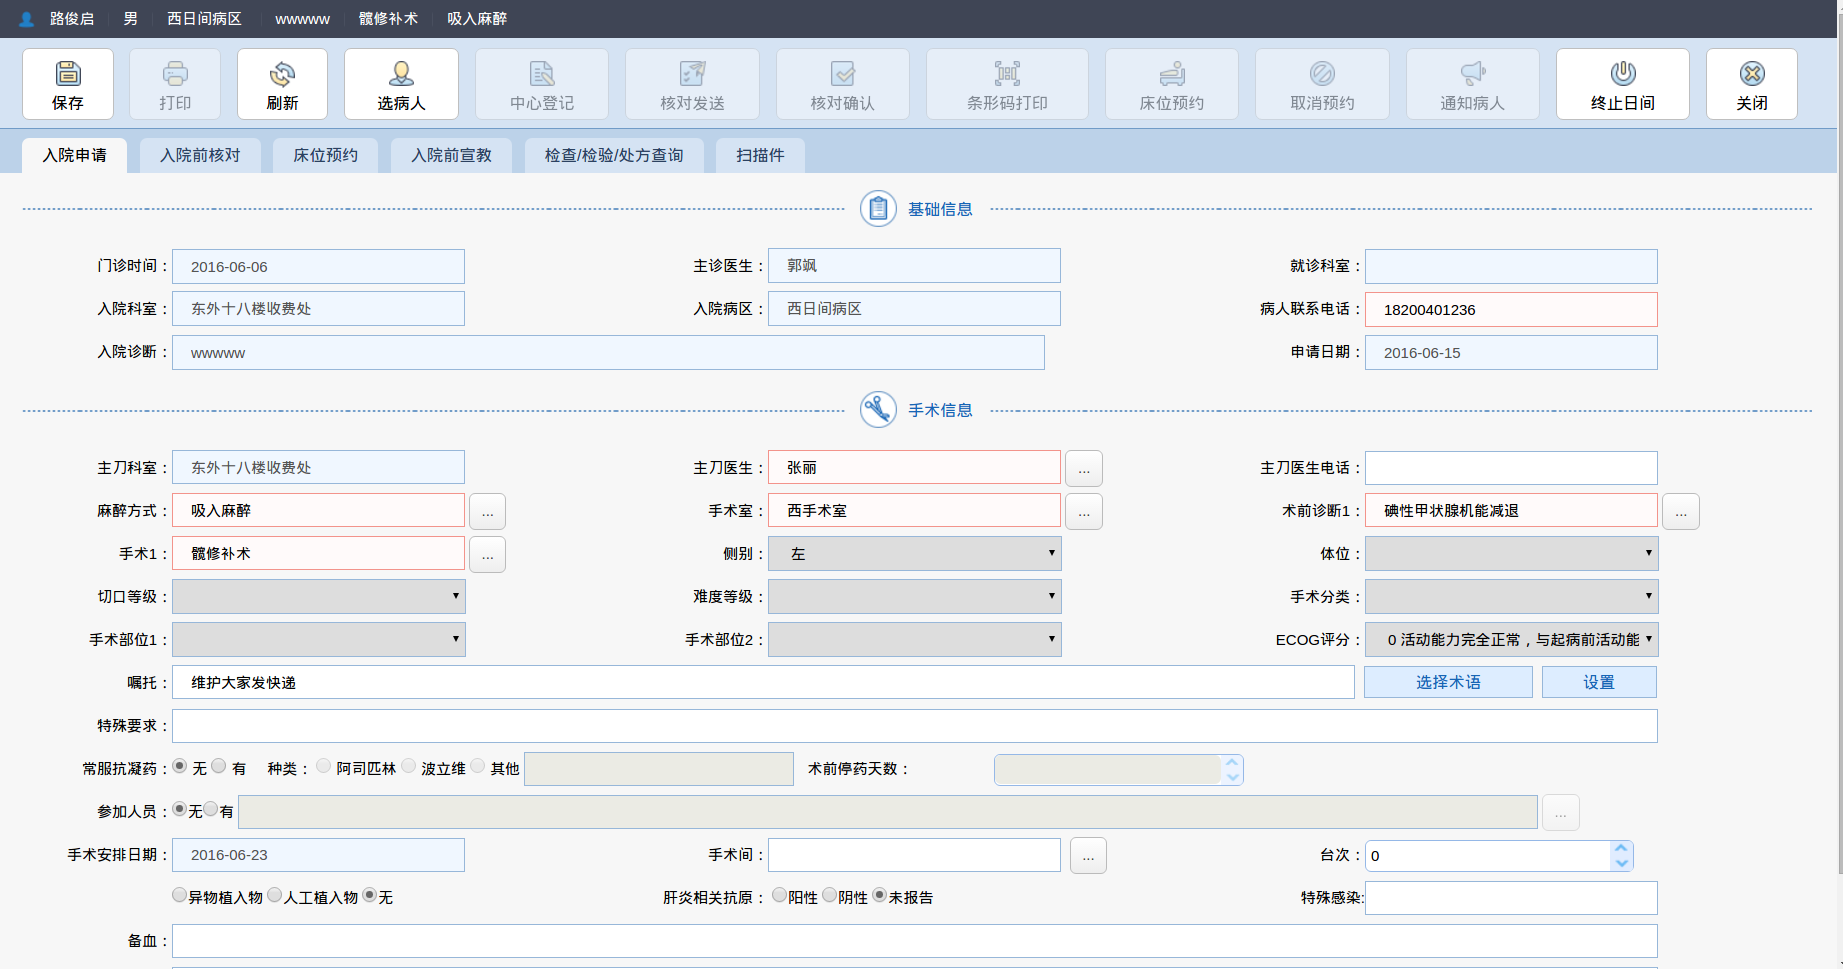Viewport: 1843px width, 969px height.
Task: Select 种类 其他 radio option
Action: click(478, 766)
